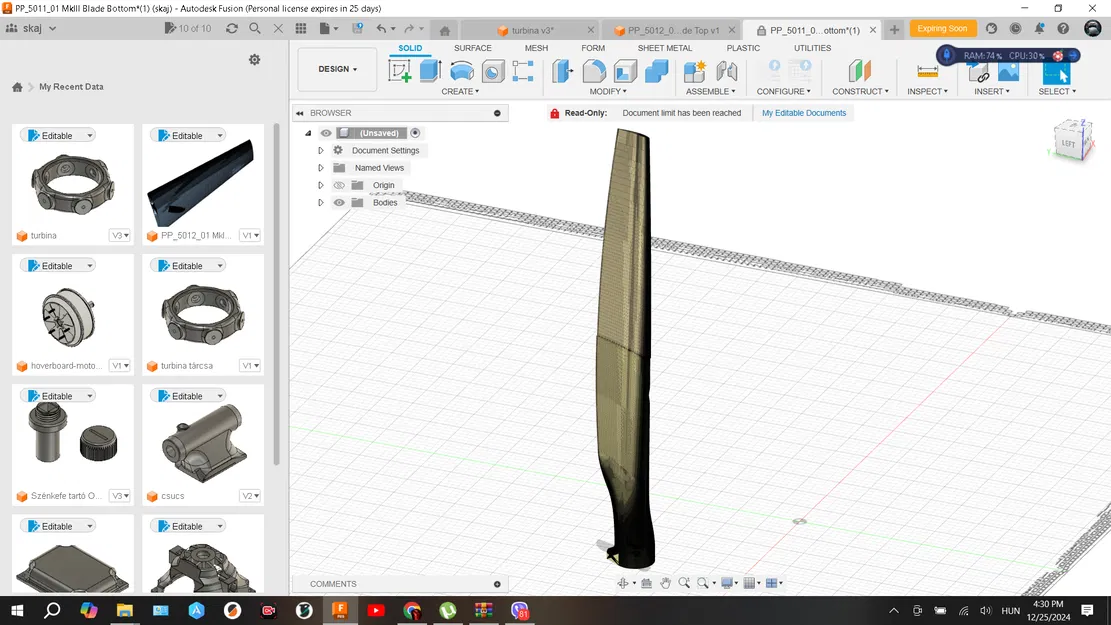Screen dimensions: 1111x625
Task: Click the ViewCube LEFT face
Action: tap(1068, 144)
